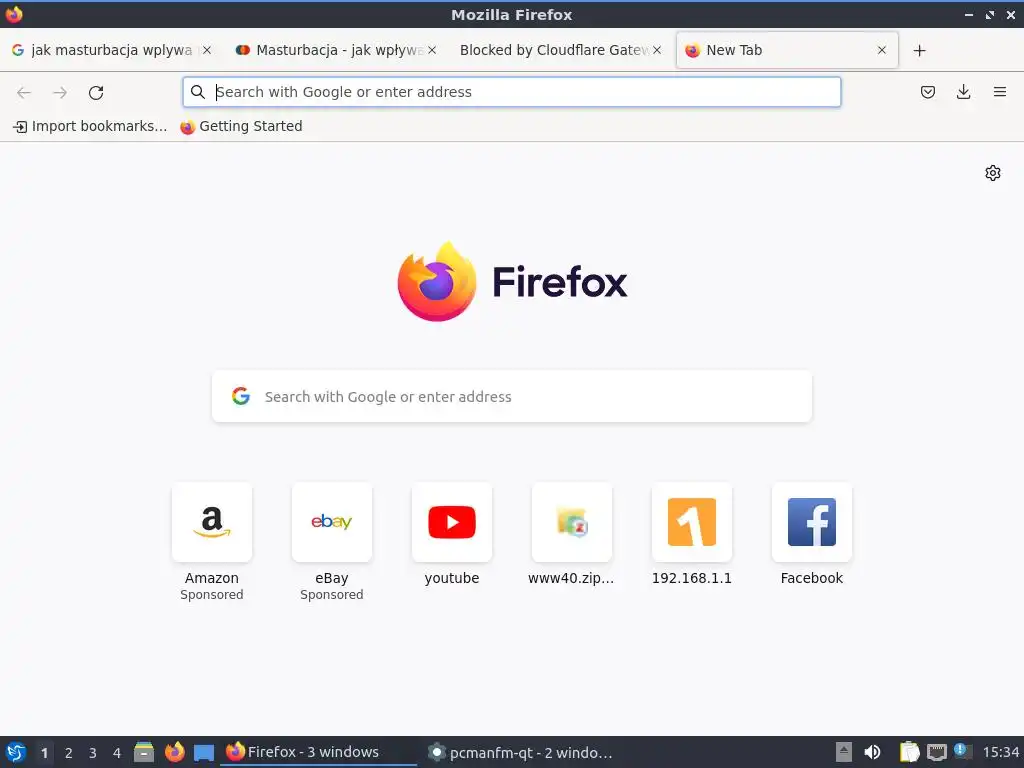Click the Google G icon in center search box
The height and width of the screenshot is (768, 1024).
241,396
